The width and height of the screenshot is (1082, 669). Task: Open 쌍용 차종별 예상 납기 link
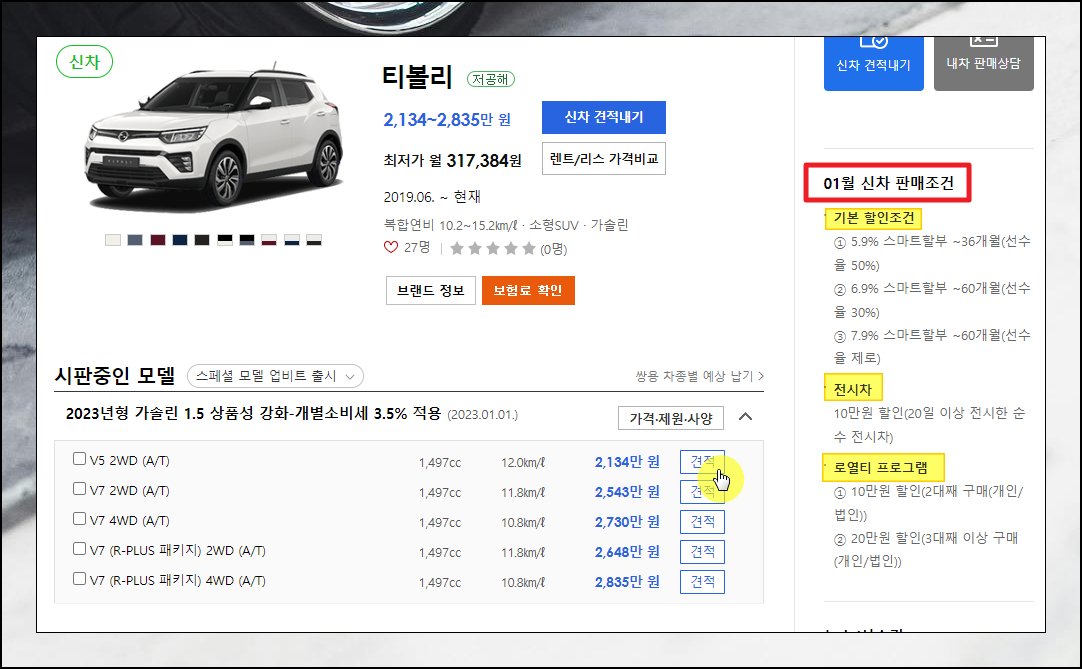coord(700,376)
